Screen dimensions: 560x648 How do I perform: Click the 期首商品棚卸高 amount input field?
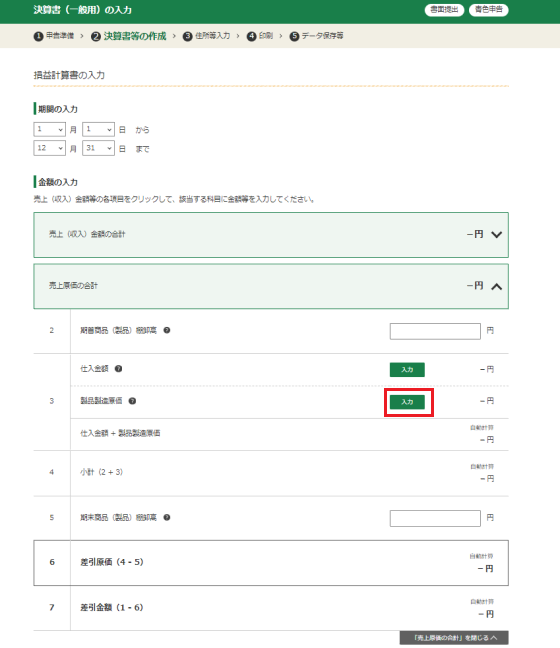pyautogui.click(x=435, y=331)
